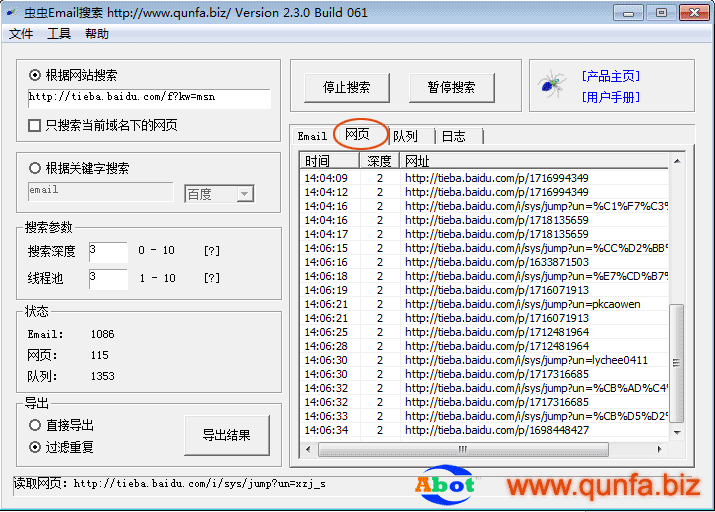Click the 停止搜索 button
The height and width of the screenshot is (512, 715).
click(x=347, y=87)
